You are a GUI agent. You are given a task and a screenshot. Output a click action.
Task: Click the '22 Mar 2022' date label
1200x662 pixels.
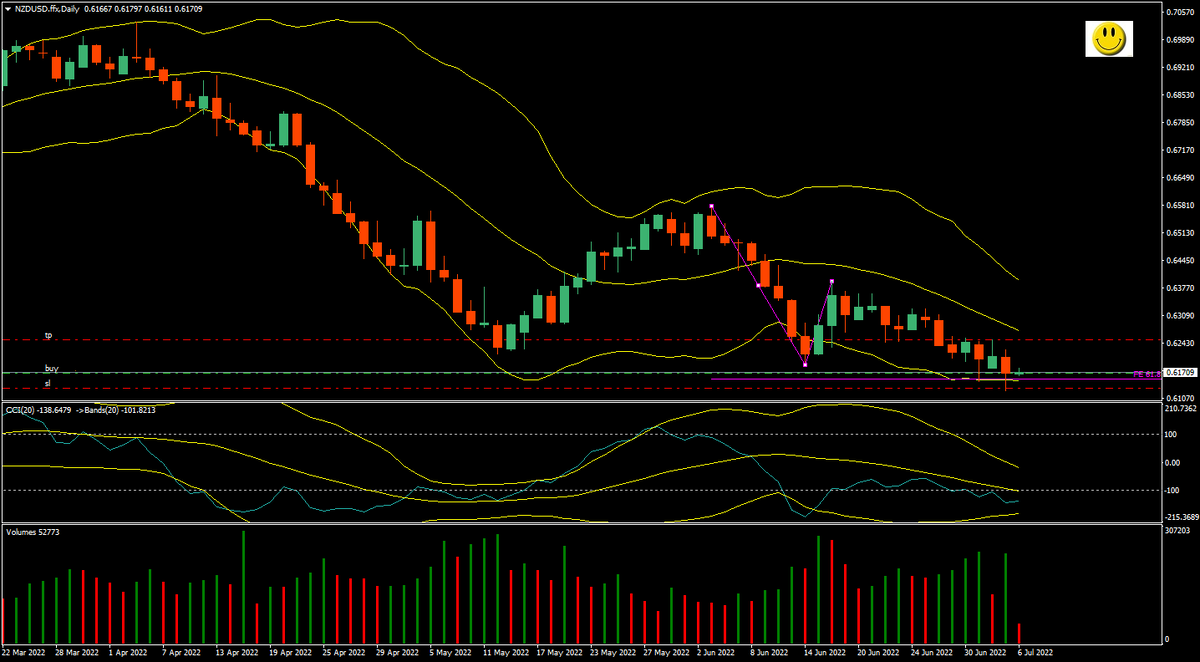(x=22, y=651)
